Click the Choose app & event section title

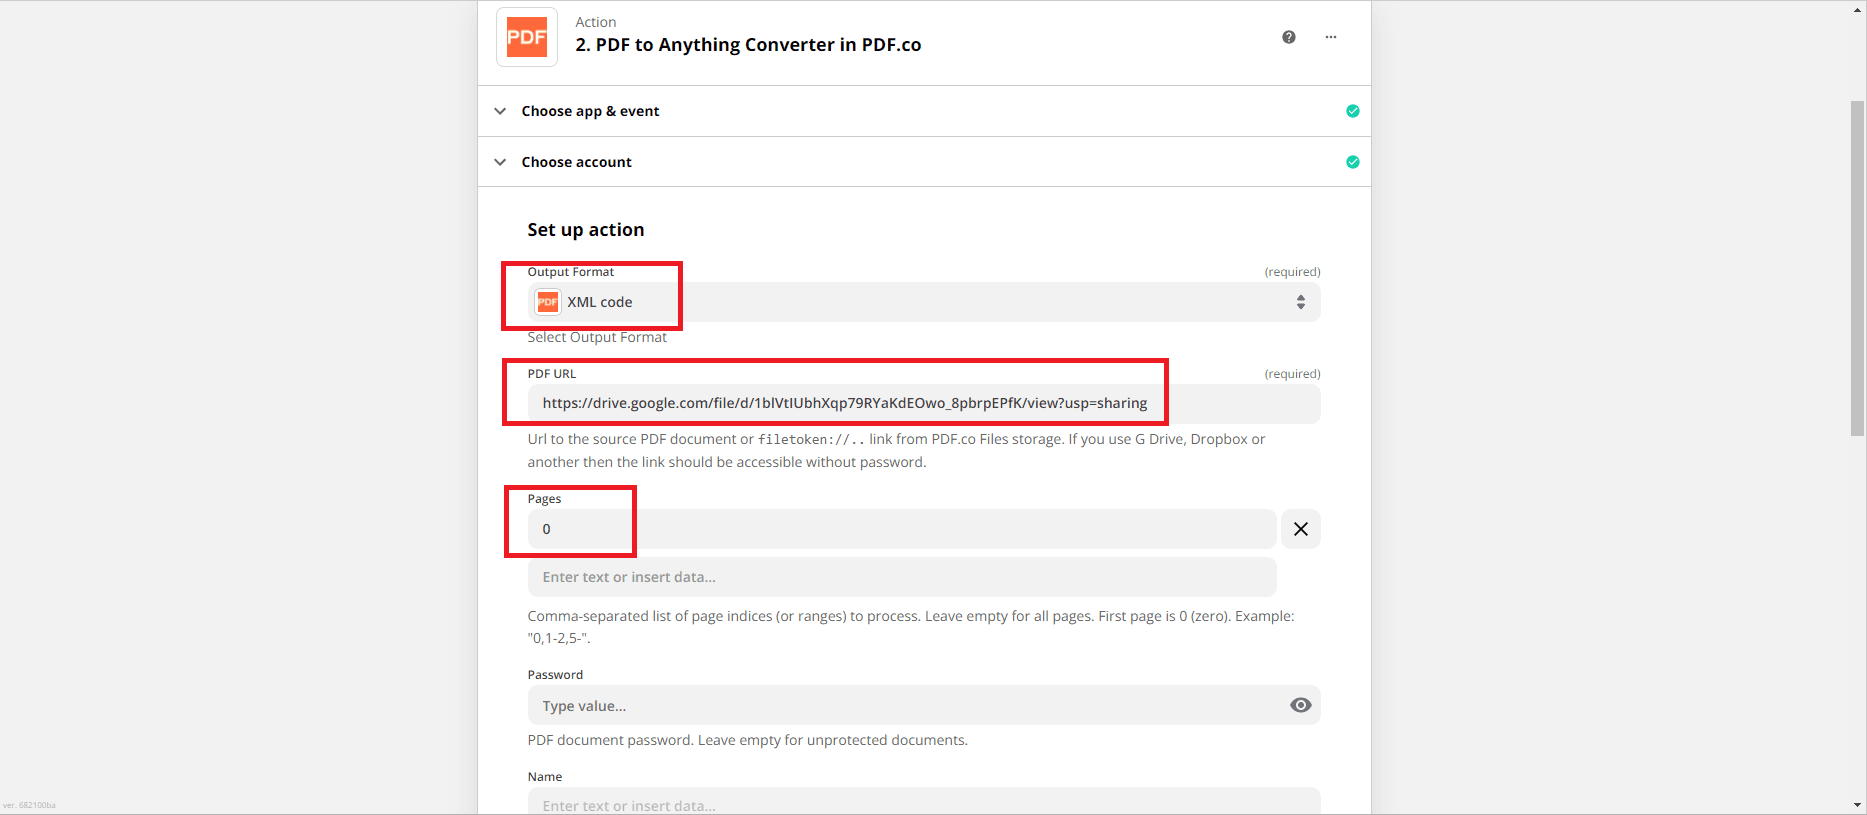tap(590, 111)
